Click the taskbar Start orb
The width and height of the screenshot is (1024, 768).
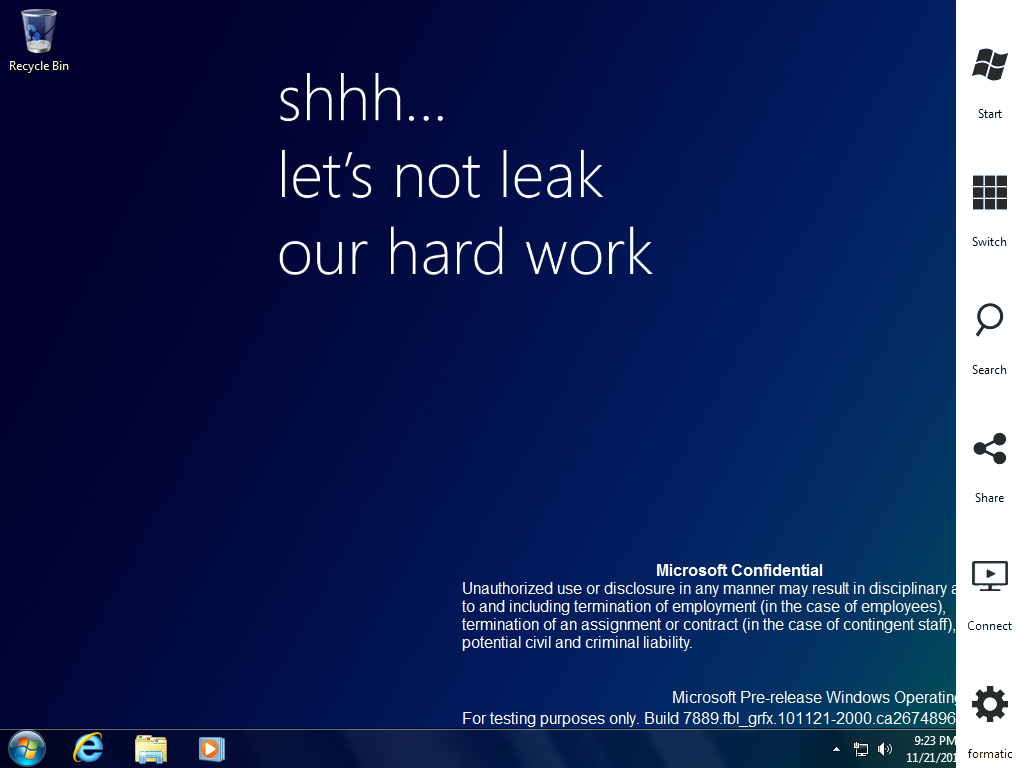[x=27, y=748]
